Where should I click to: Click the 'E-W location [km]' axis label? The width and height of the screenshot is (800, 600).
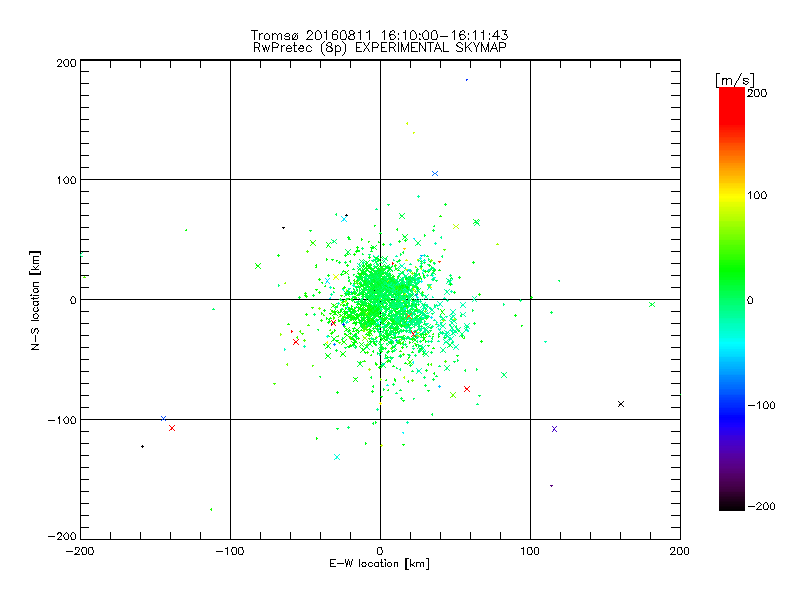click(379, 563)
